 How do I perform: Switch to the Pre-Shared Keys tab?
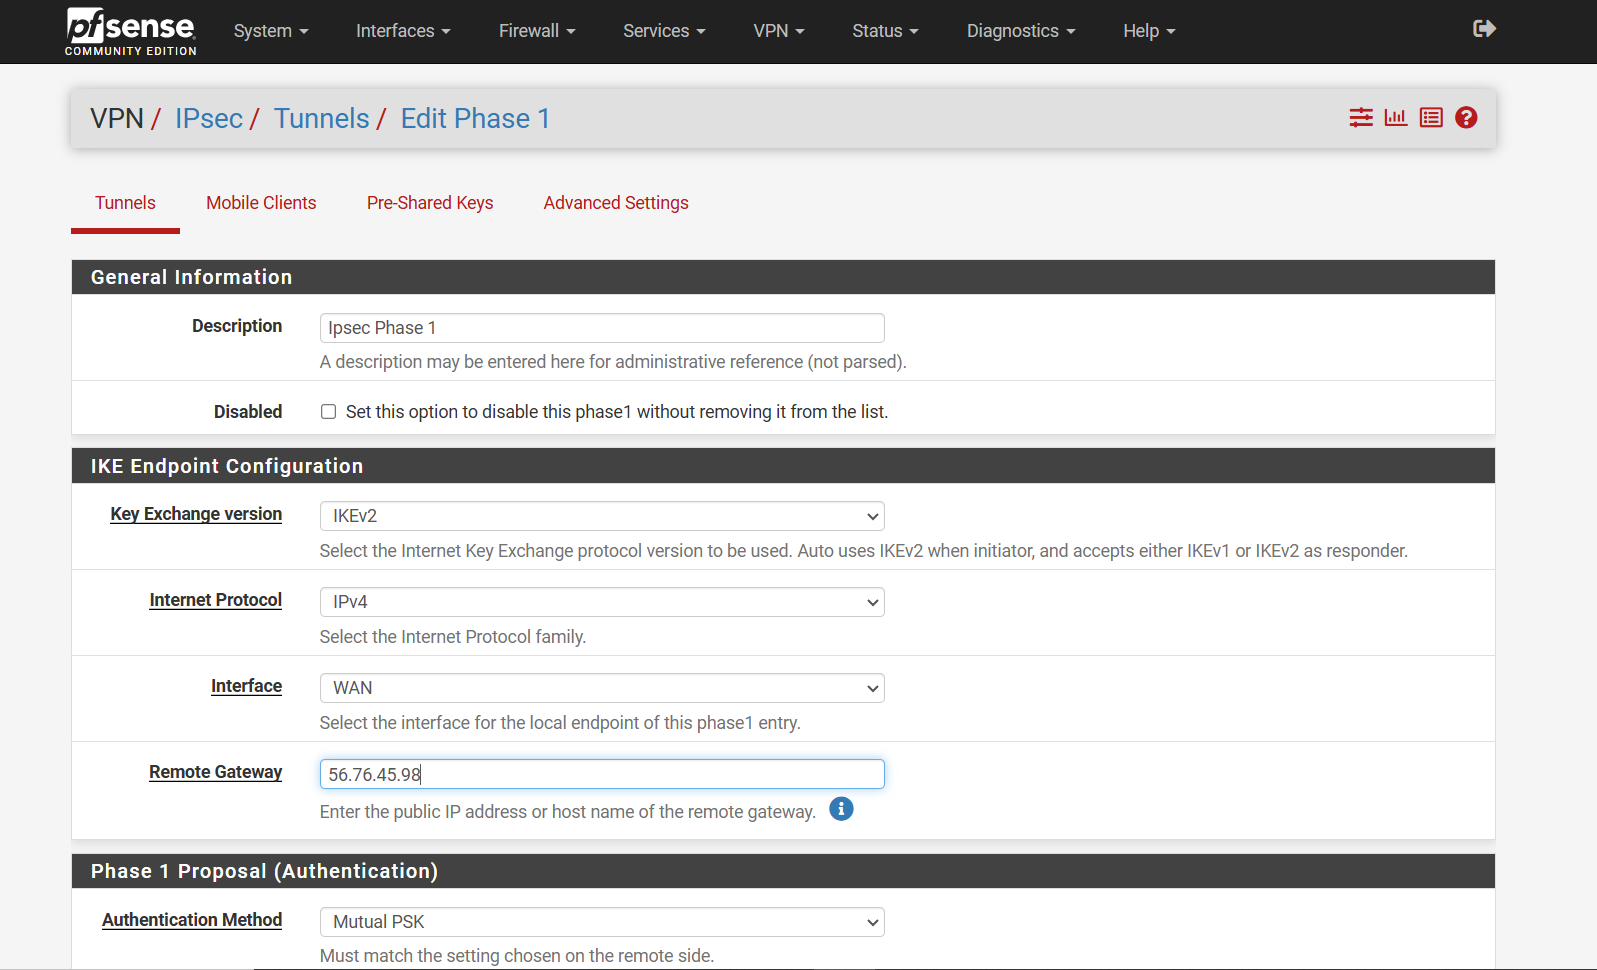430,203
